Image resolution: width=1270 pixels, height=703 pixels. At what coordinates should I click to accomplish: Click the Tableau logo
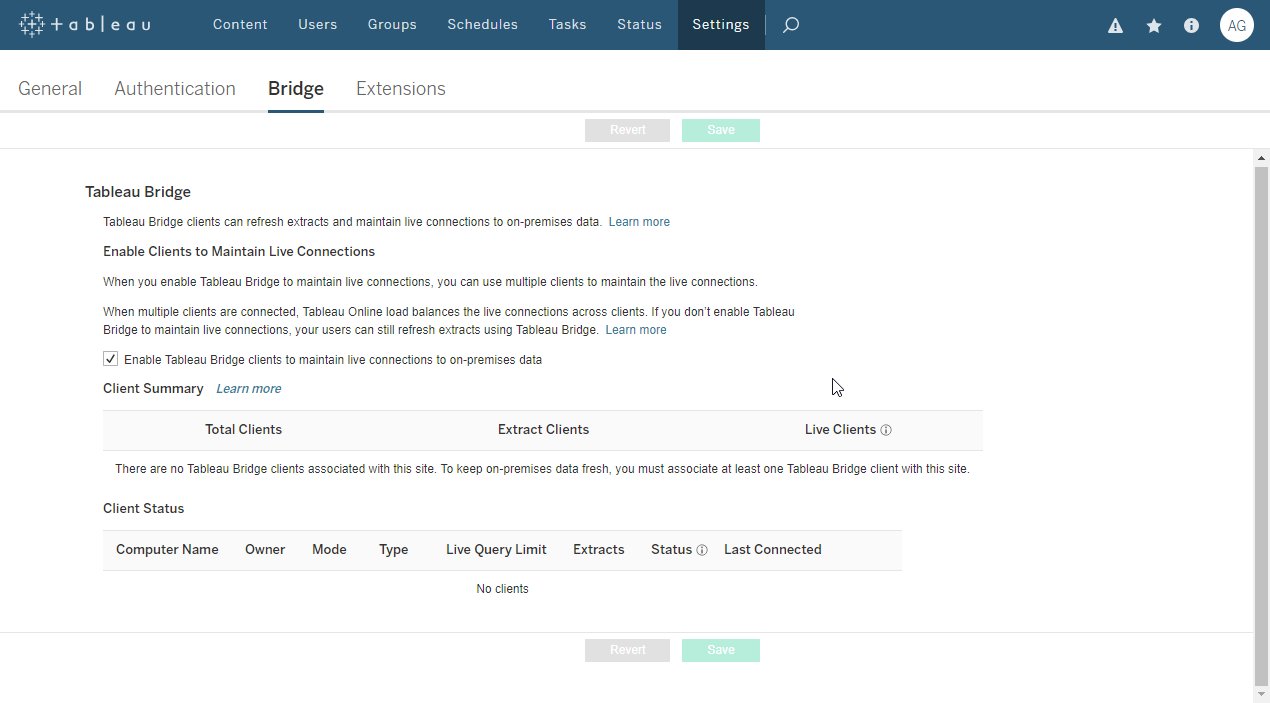click(84, 24)
